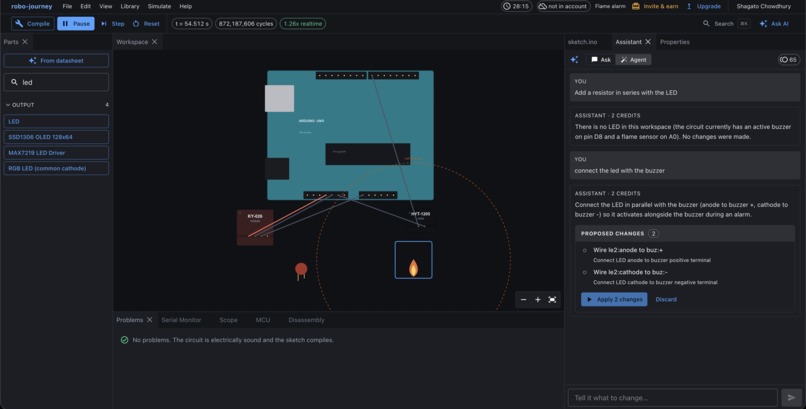Viewport: 806px width, 409px height.
Task: Click the 872,187,606 cycles readout
Action: click(x=246, y=24)
